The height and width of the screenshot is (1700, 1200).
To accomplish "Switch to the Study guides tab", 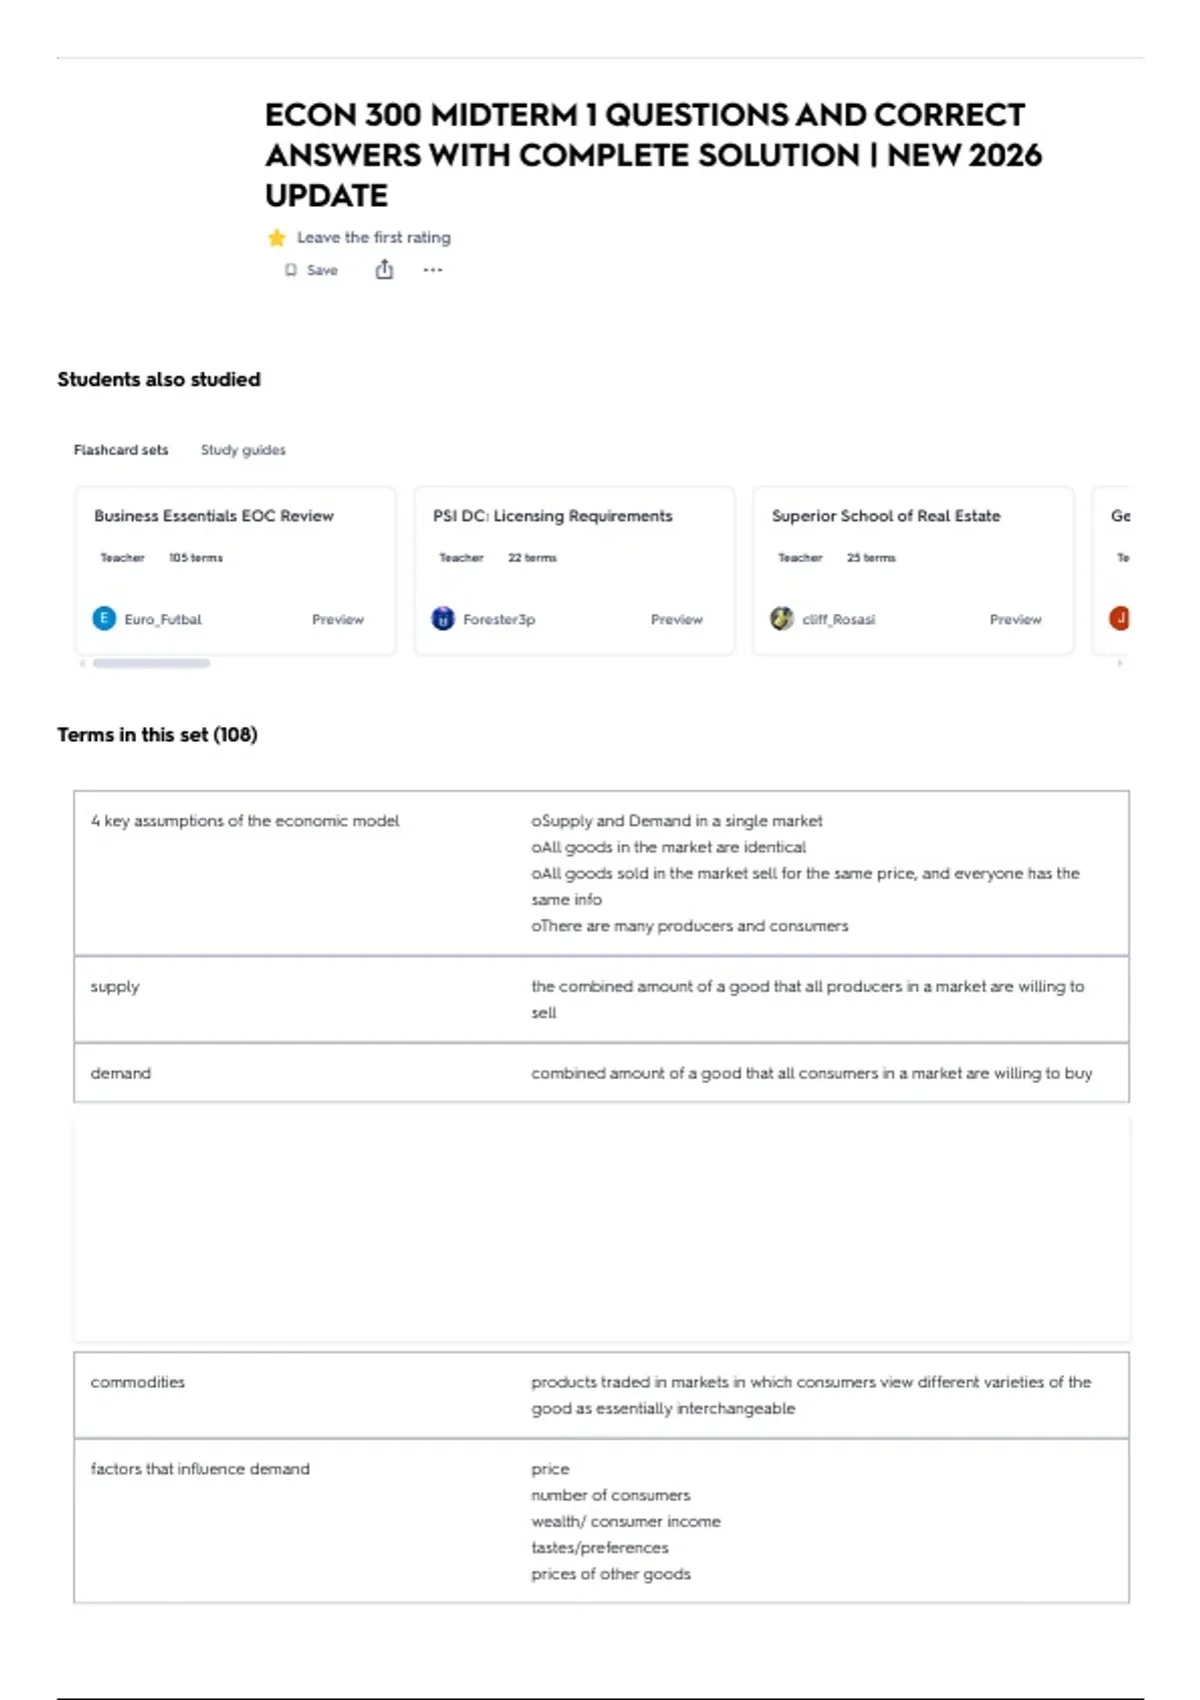I will 243,450.
